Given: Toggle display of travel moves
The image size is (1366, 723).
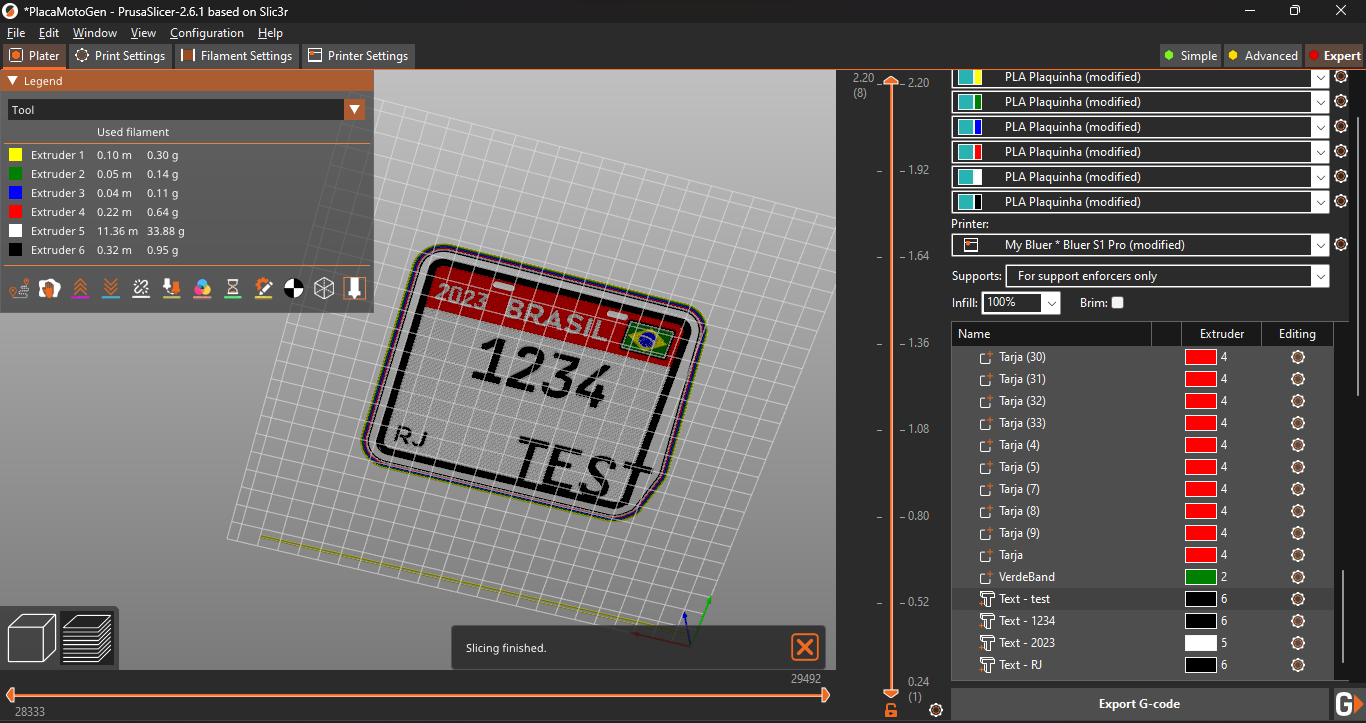Looking at the screenshot, I should [19, 288].
